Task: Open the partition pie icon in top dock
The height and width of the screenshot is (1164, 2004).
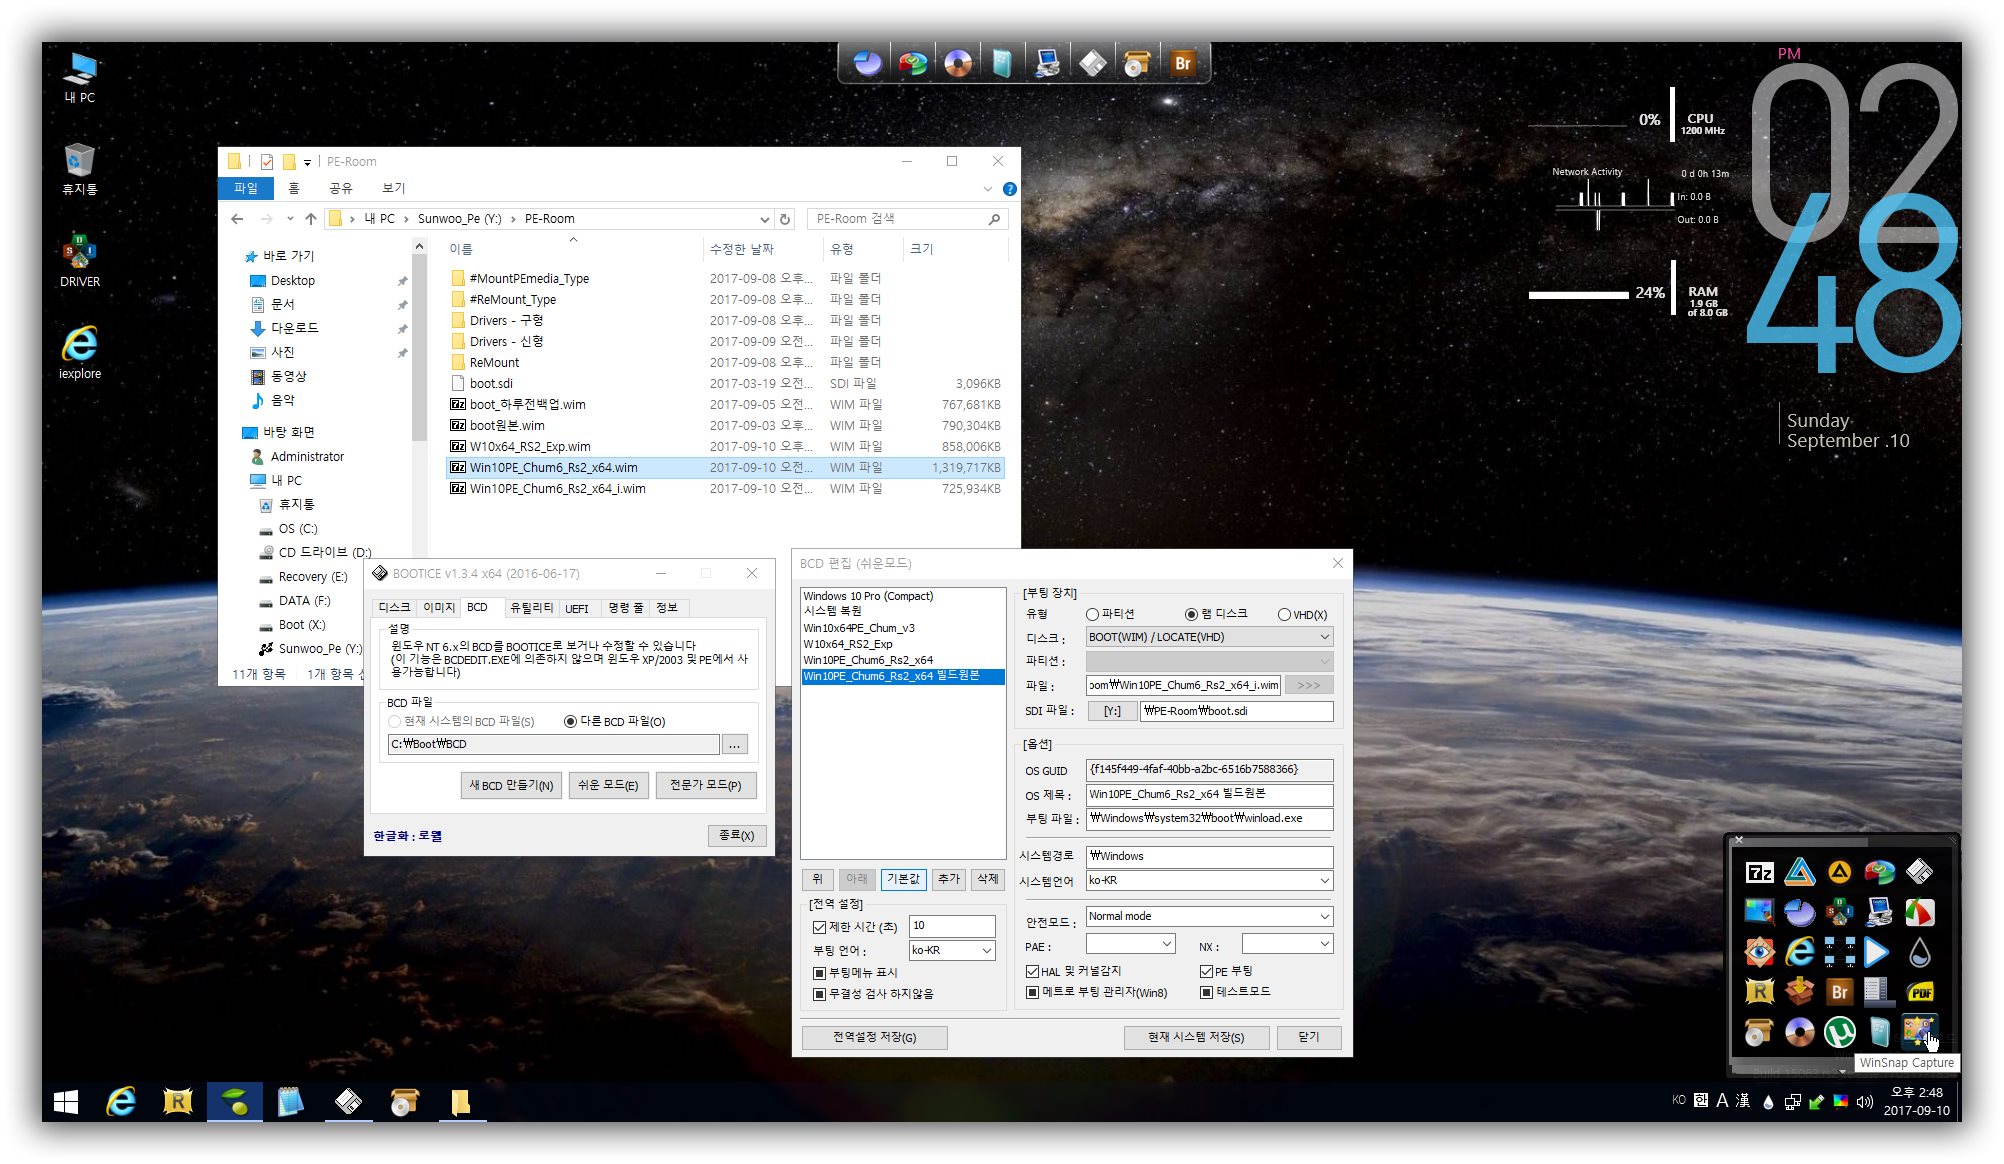Action: click(x=867, y=63)
